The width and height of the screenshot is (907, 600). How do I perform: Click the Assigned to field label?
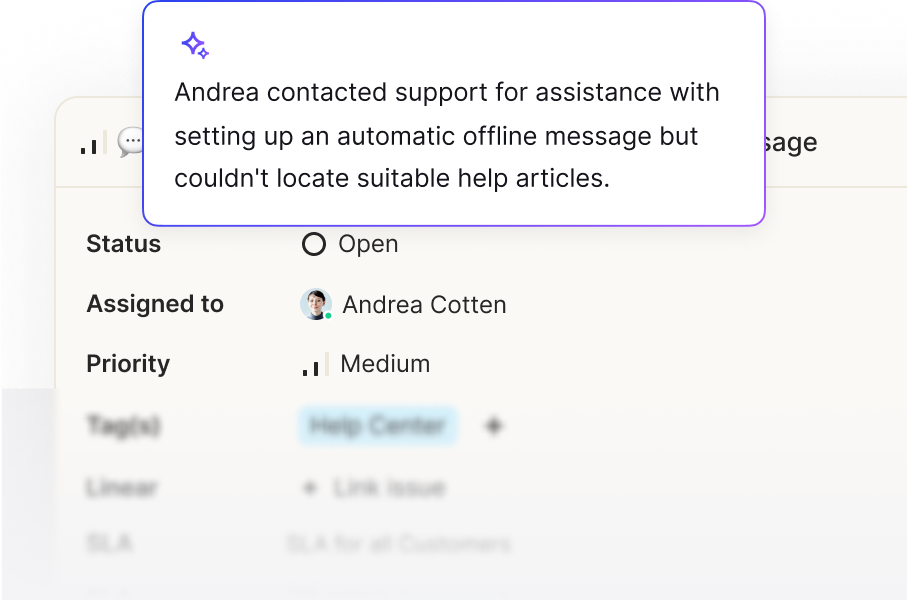[x=155, y=304]
